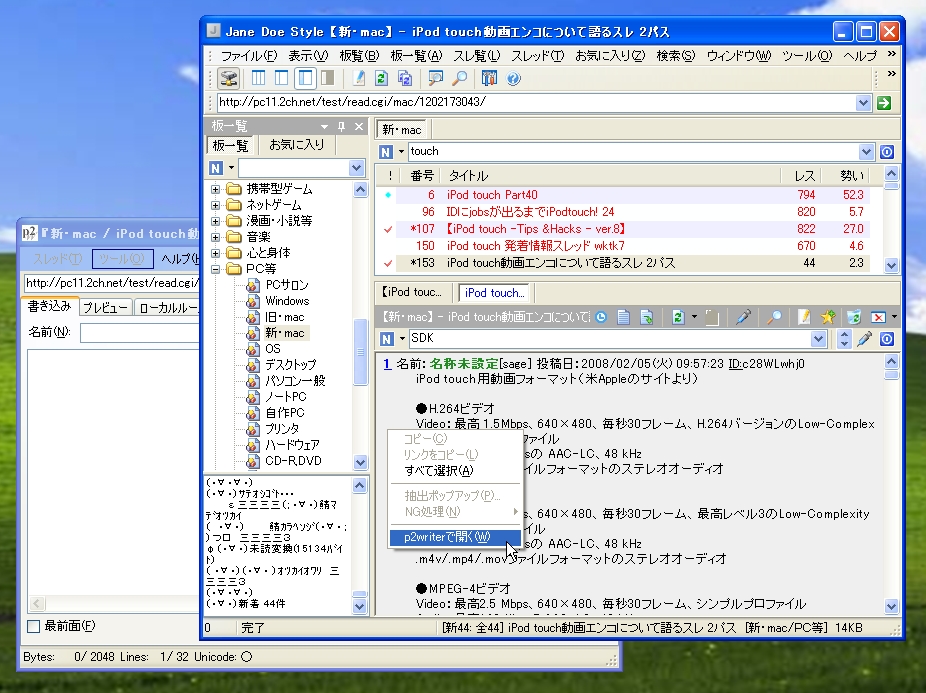Expand the 携帯型ゲーム folder
Viewport: 926px width, 693px height.
(216, 189)
